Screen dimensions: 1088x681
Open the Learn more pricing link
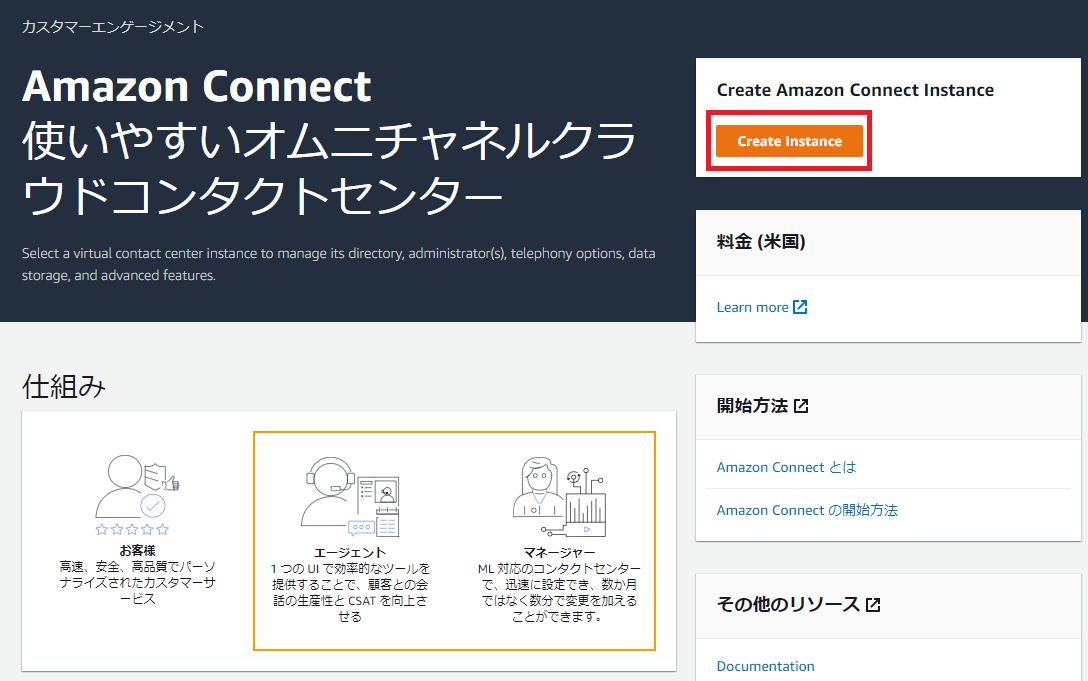752,307
